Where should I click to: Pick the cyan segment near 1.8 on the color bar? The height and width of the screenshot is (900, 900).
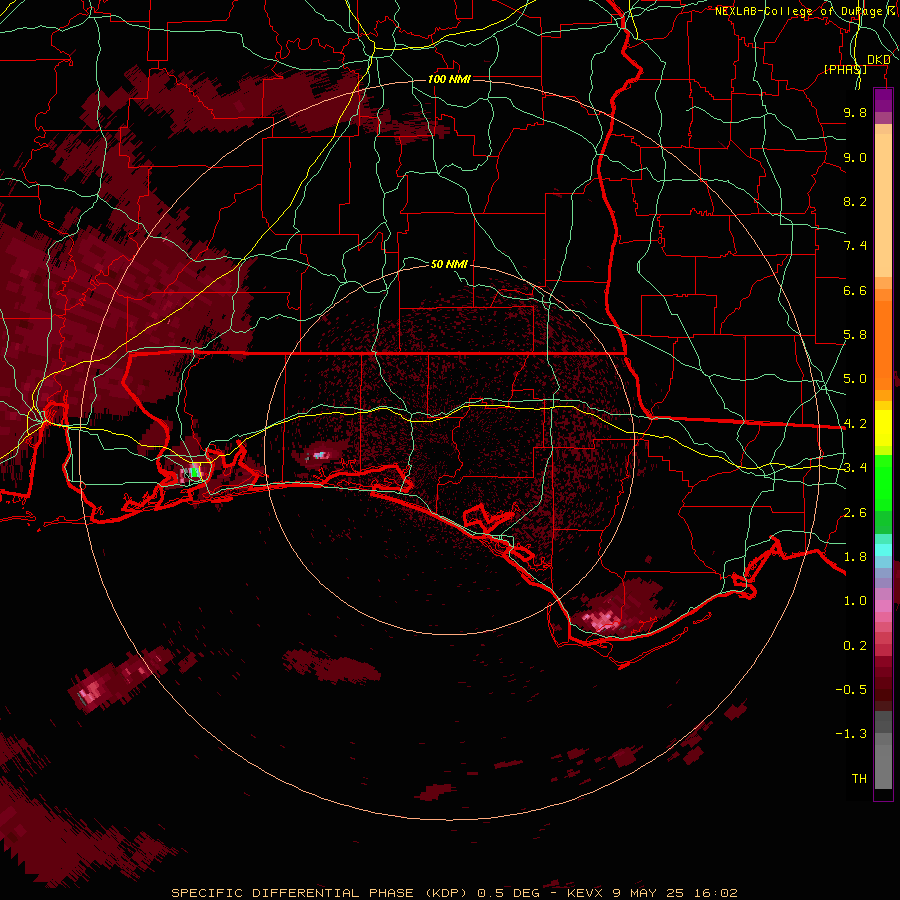tap(883, 550)
